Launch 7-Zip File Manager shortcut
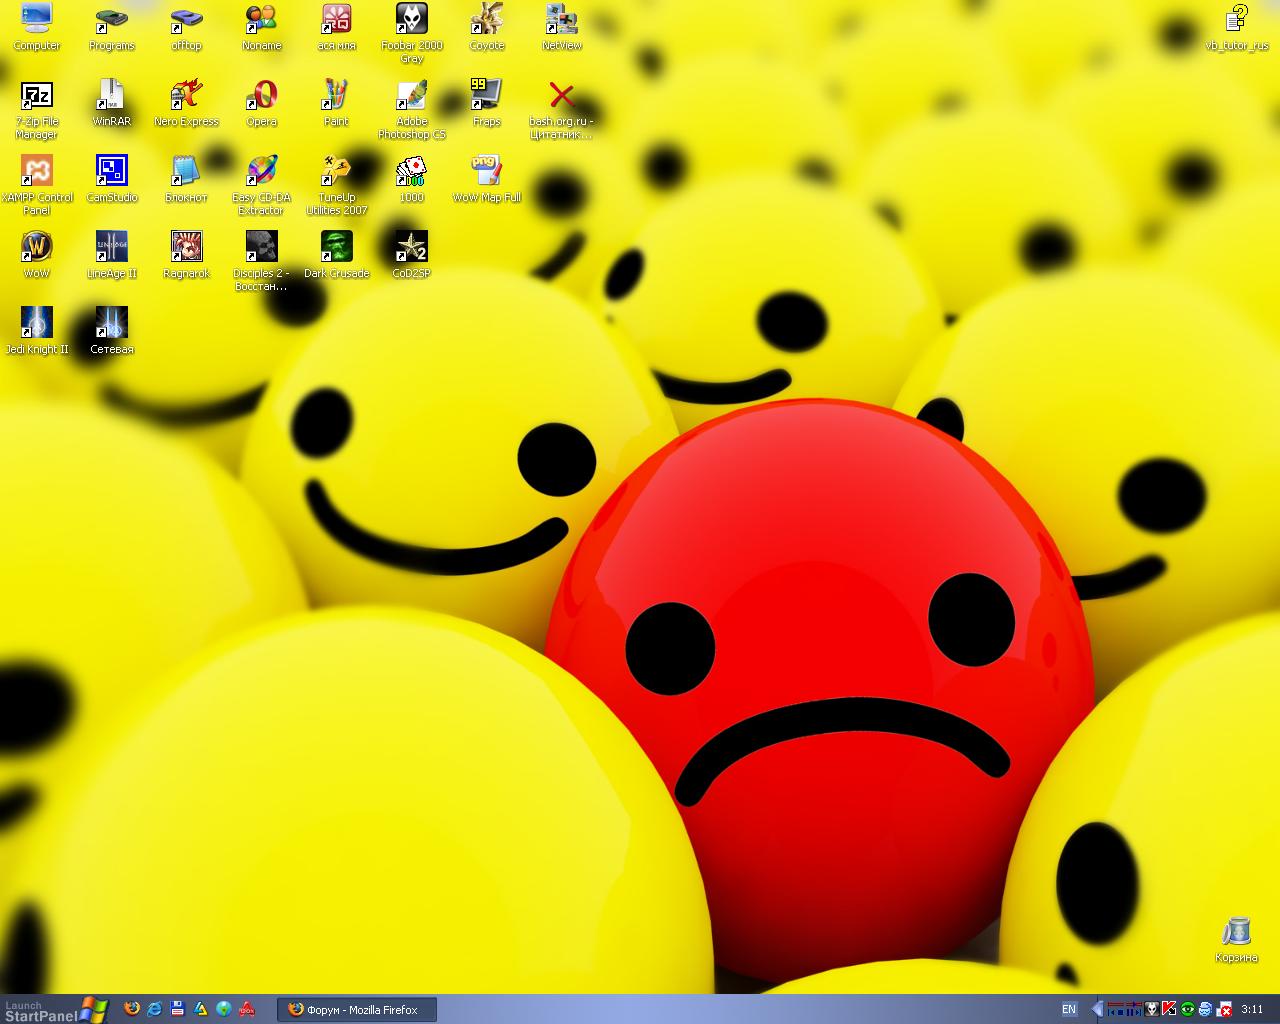Viewport: 1280px width, 1024px height. (37, 110)
